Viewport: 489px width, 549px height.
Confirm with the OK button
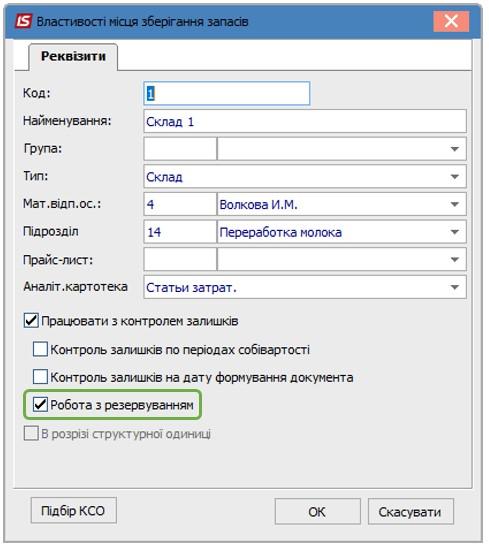click(x=317, y=512)
